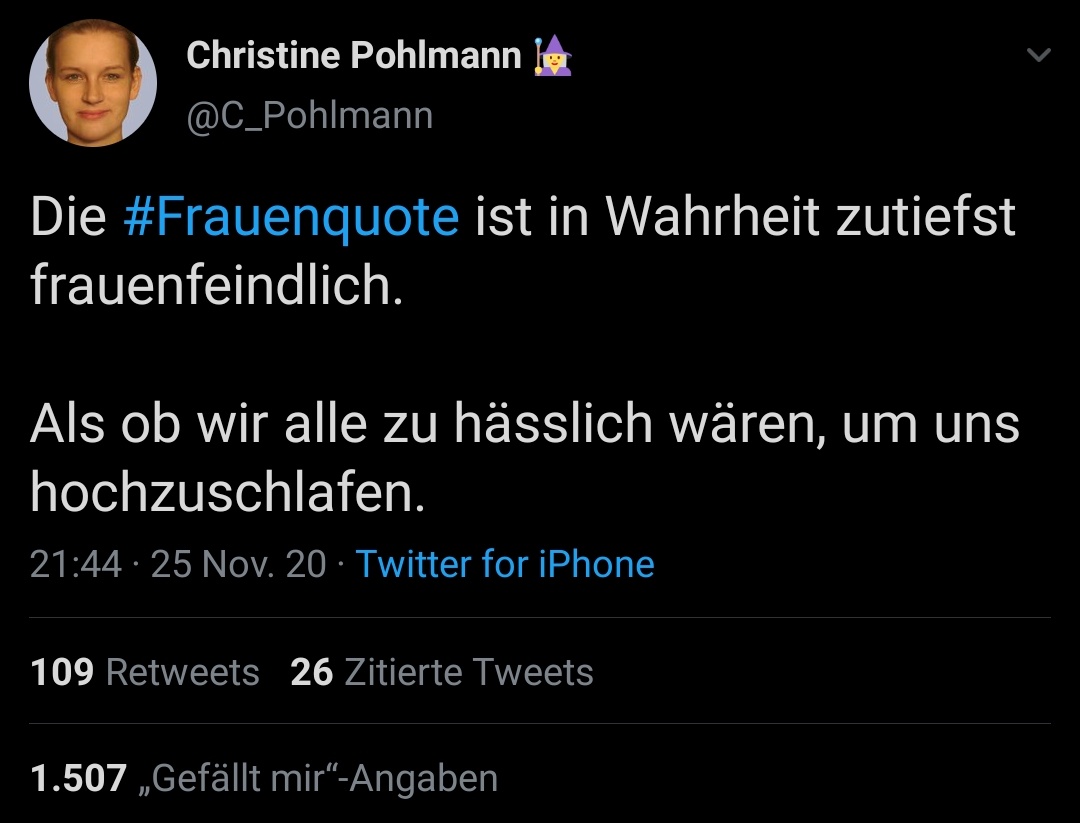View the Retweets list label
This screenshot has height=823, width=1080.
point(182,672)
